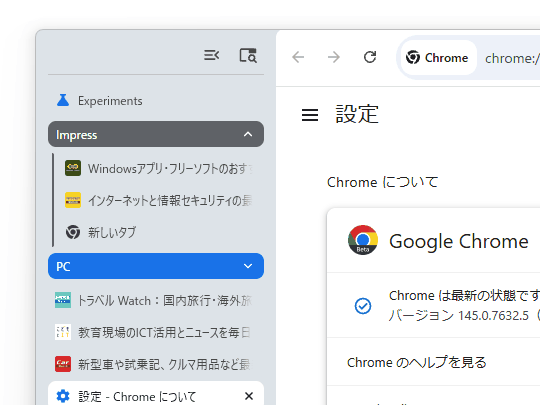
Task: Click the blue up-to-date checkmark icon
Action: [363, 306]
